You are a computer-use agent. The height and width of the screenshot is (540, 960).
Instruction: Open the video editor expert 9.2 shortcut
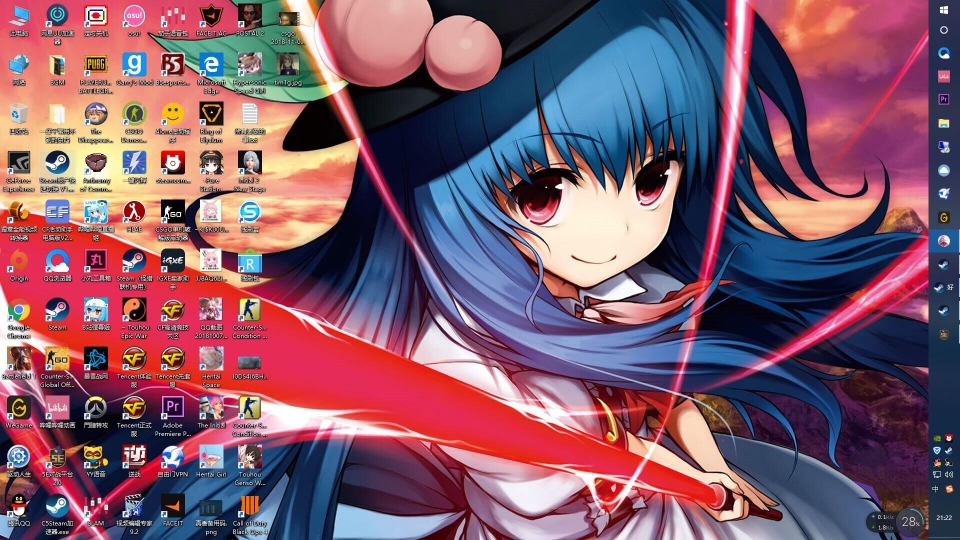[134, 515]
